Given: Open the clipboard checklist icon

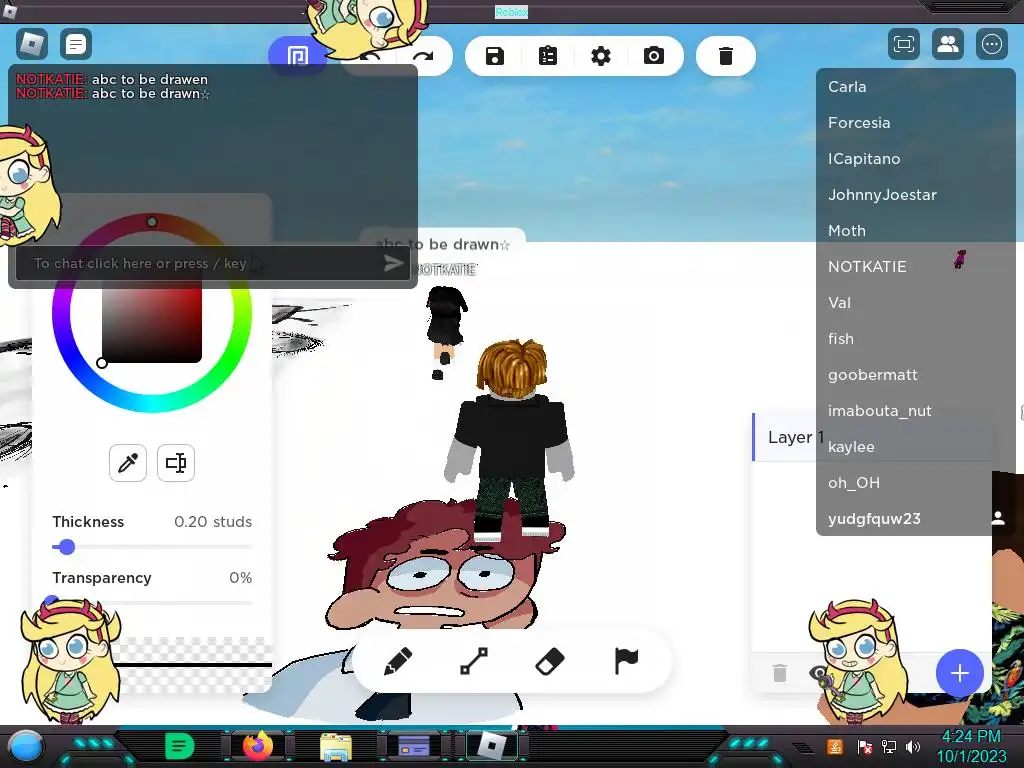Looking at the screenshot, I should click(548, 56).
